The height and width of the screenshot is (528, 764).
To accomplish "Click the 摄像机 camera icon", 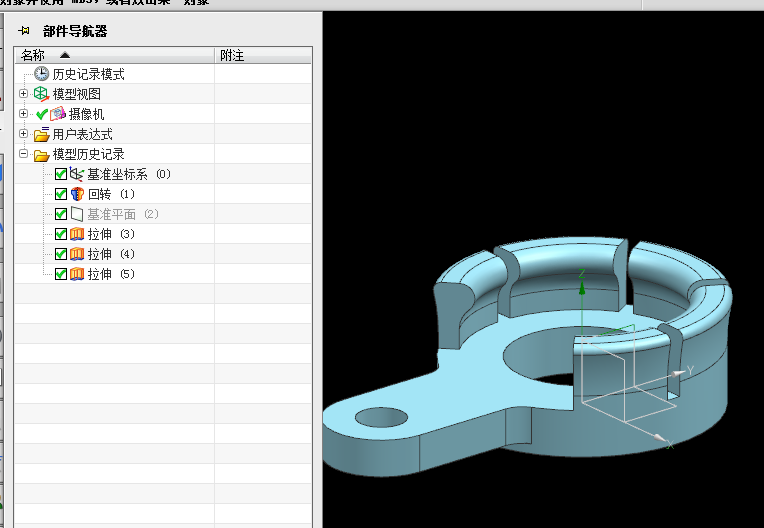I will tap(58, 114).
